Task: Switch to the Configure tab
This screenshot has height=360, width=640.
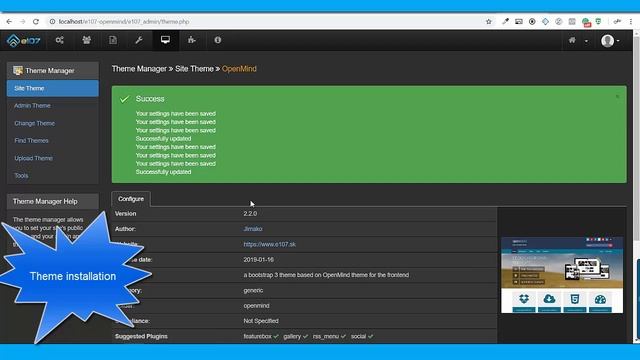Action: [x=131, y=199]
